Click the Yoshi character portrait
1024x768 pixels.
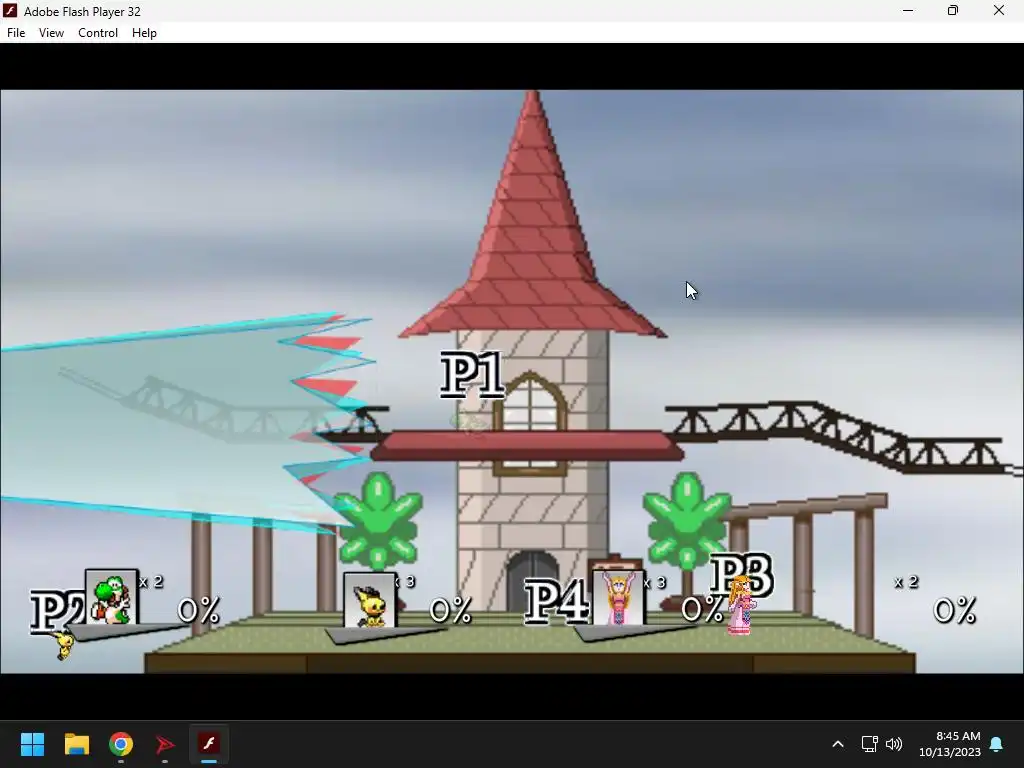[x=111, y=597]
